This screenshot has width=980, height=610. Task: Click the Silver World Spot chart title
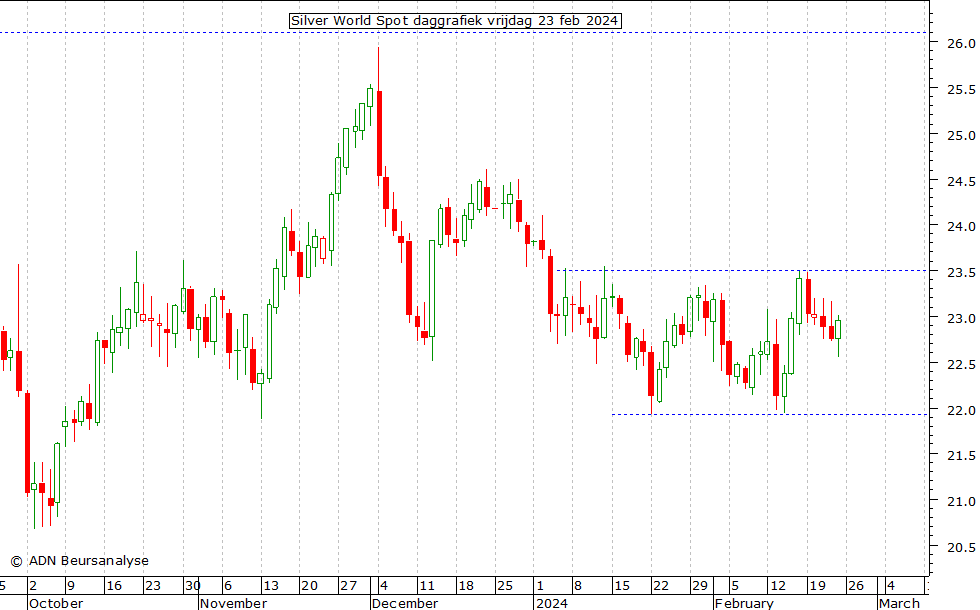pos(455,21)
